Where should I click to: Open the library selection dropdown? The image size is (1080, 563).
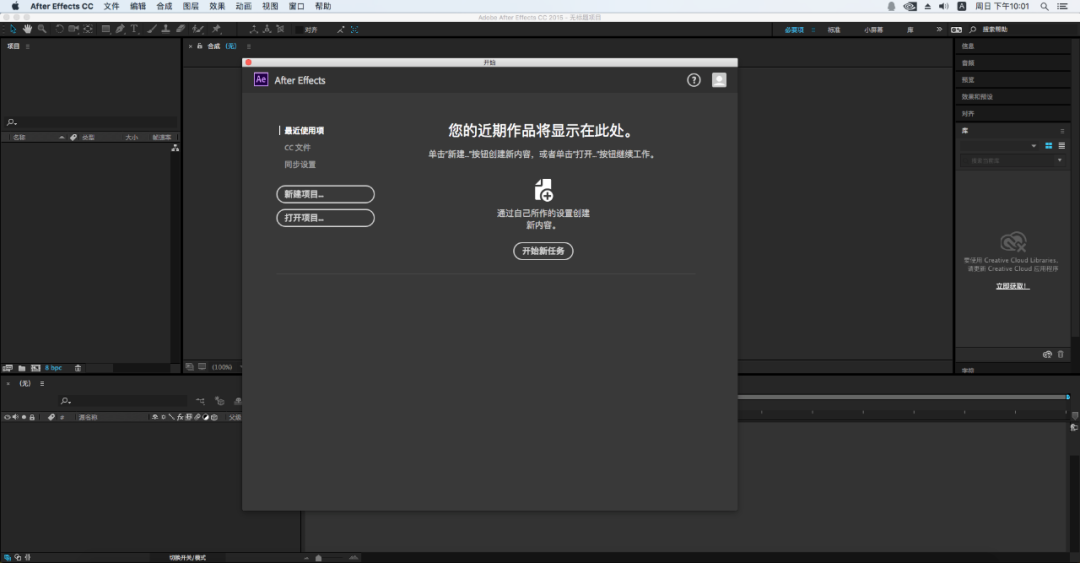pyautogui.click(x=999, y=146)
